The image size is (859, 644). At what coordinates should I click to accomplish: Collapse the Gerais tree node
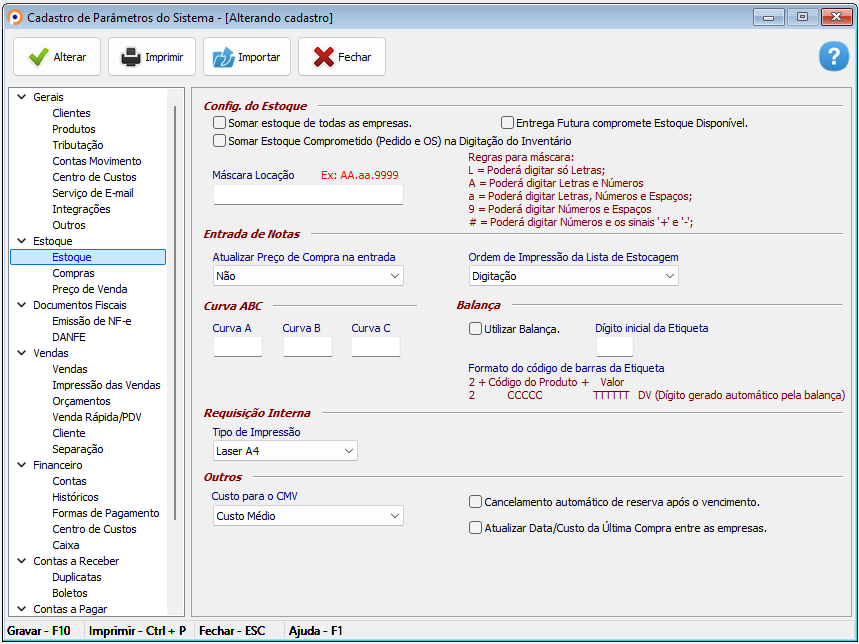tap(20, 97)
